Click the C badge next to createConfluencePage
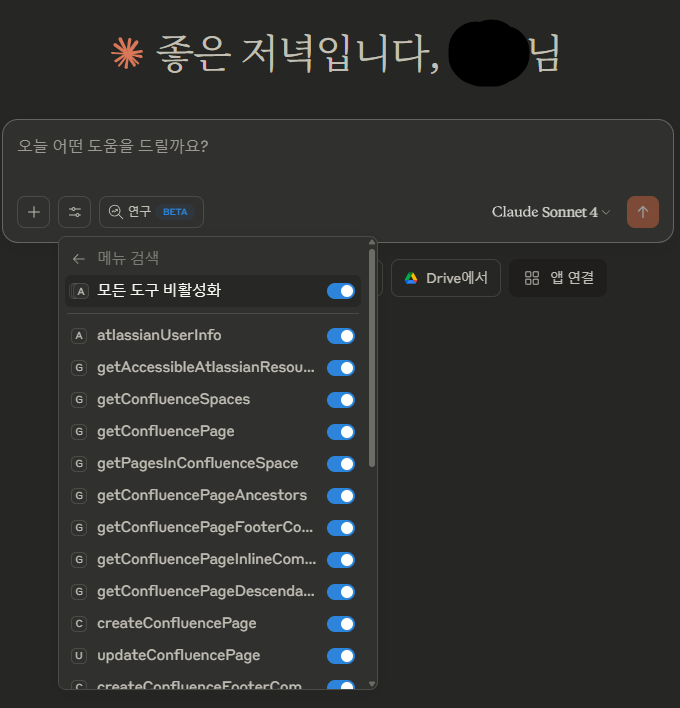680x708 pixels. pyautogui.click(x=79, y=624)
